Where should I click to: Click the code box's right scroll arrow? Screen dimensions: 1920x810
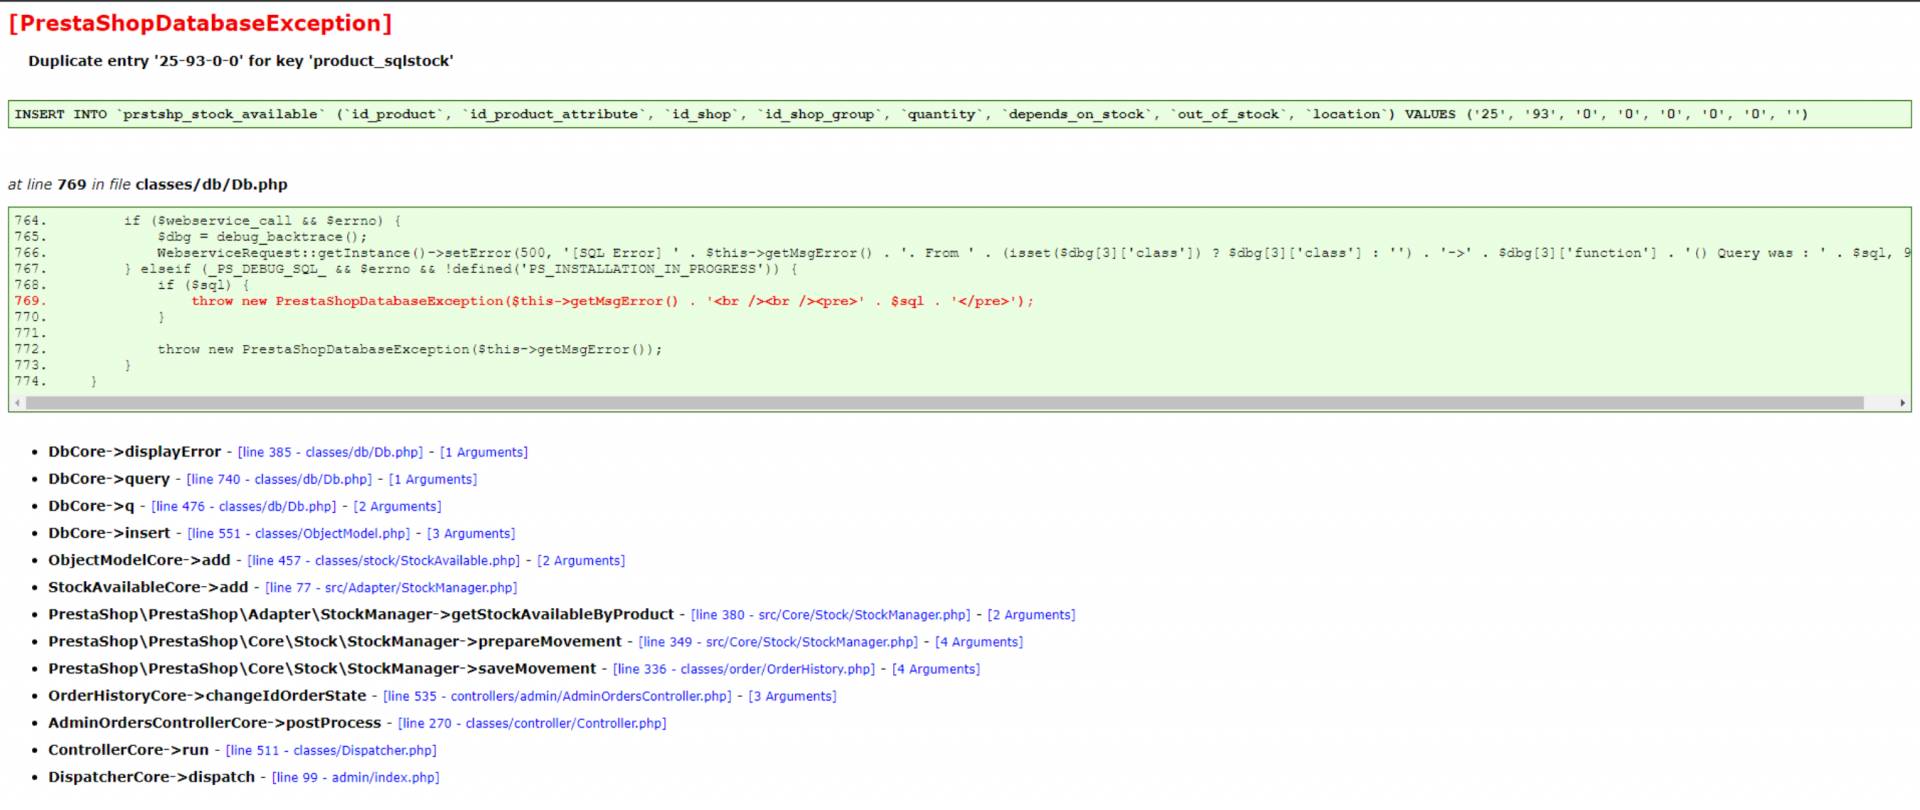click(x=1902, y=403)
